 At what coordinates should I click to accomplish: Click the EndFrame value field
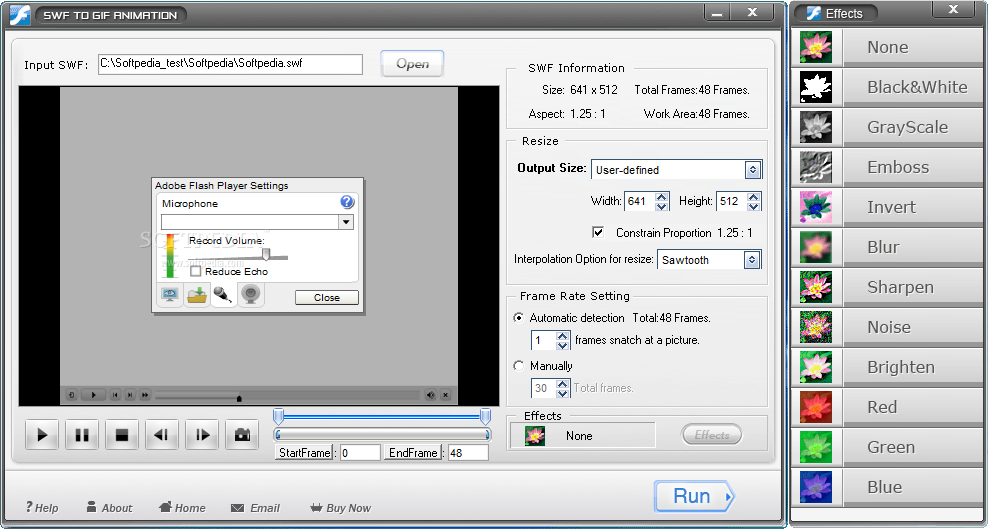tap(468, 453)
